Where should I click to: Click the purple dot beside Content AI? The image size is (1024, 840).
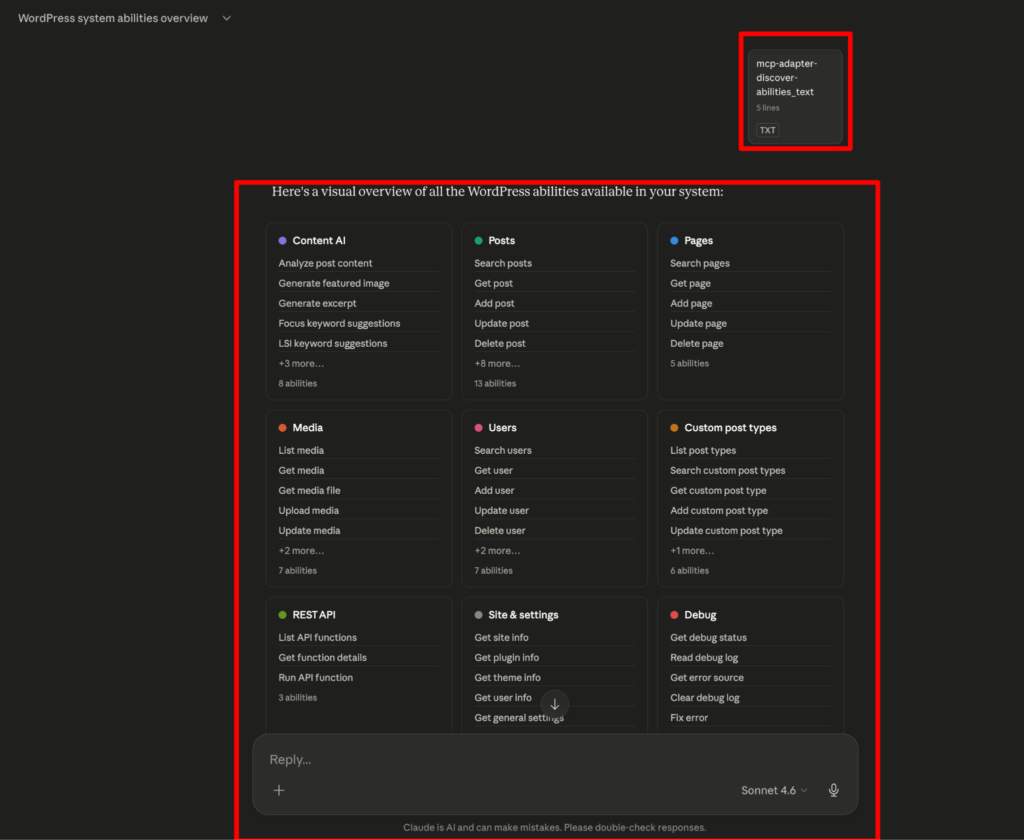coord(283,240)
